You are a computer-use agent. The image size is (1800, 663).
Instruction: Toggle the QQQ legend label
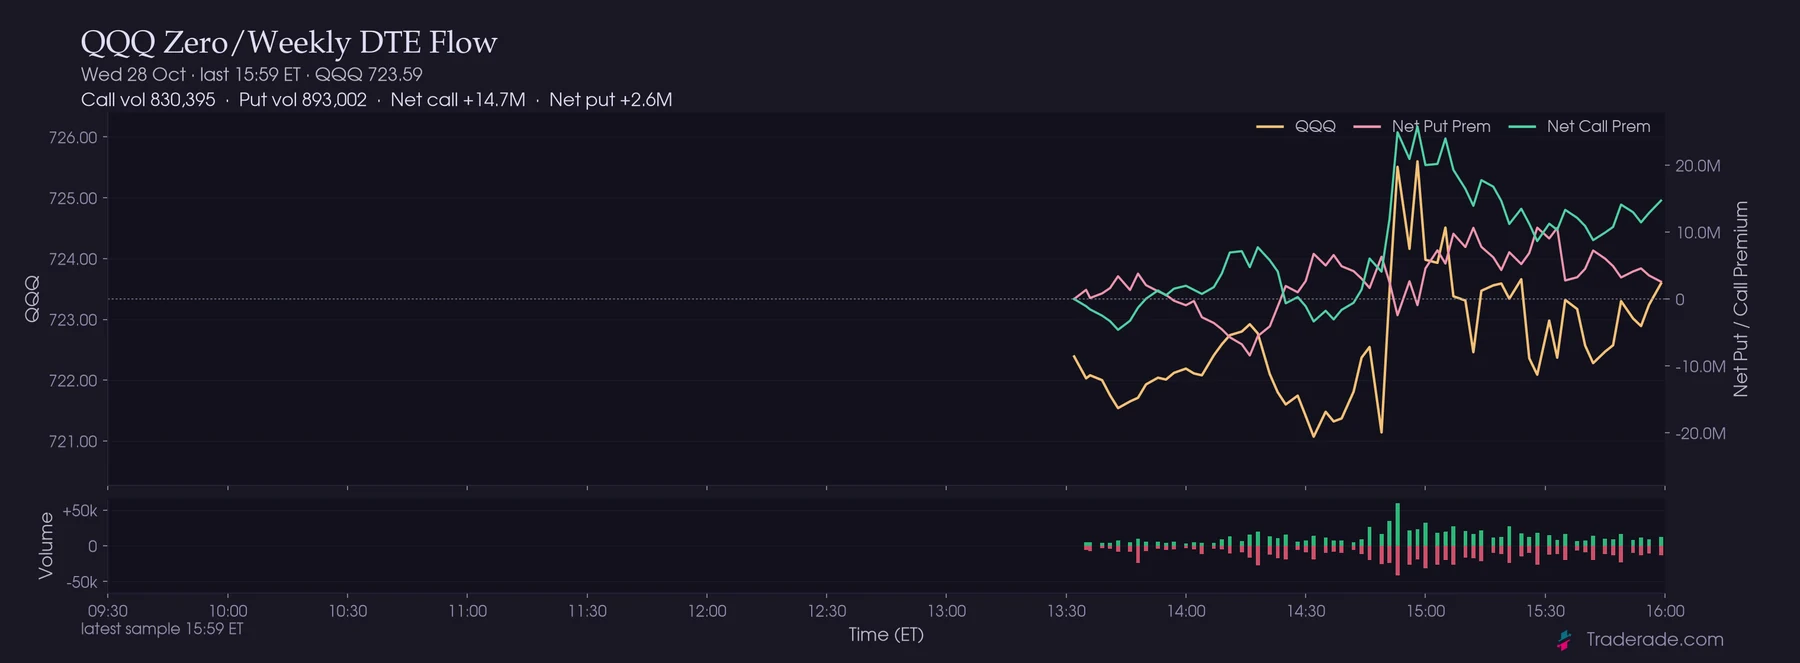click(x=1315, y=126)
